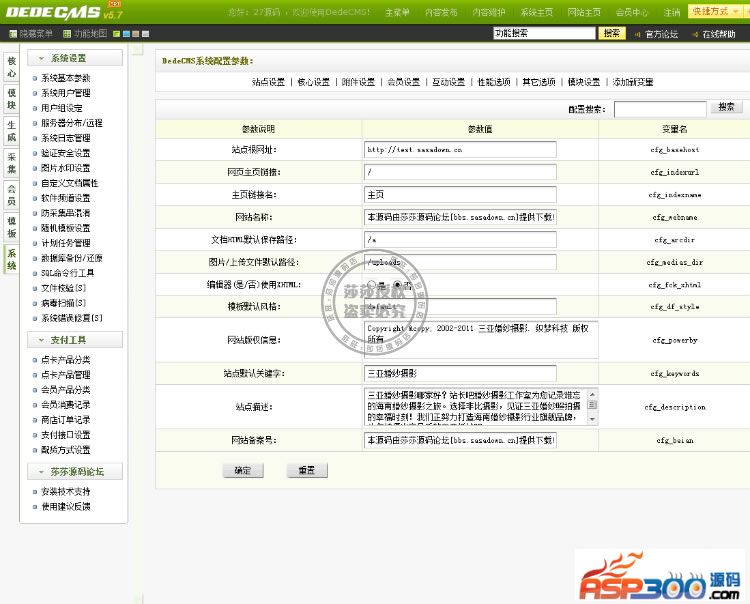
Task: Open the 核心设置 config tab
Action: [313, 82]
